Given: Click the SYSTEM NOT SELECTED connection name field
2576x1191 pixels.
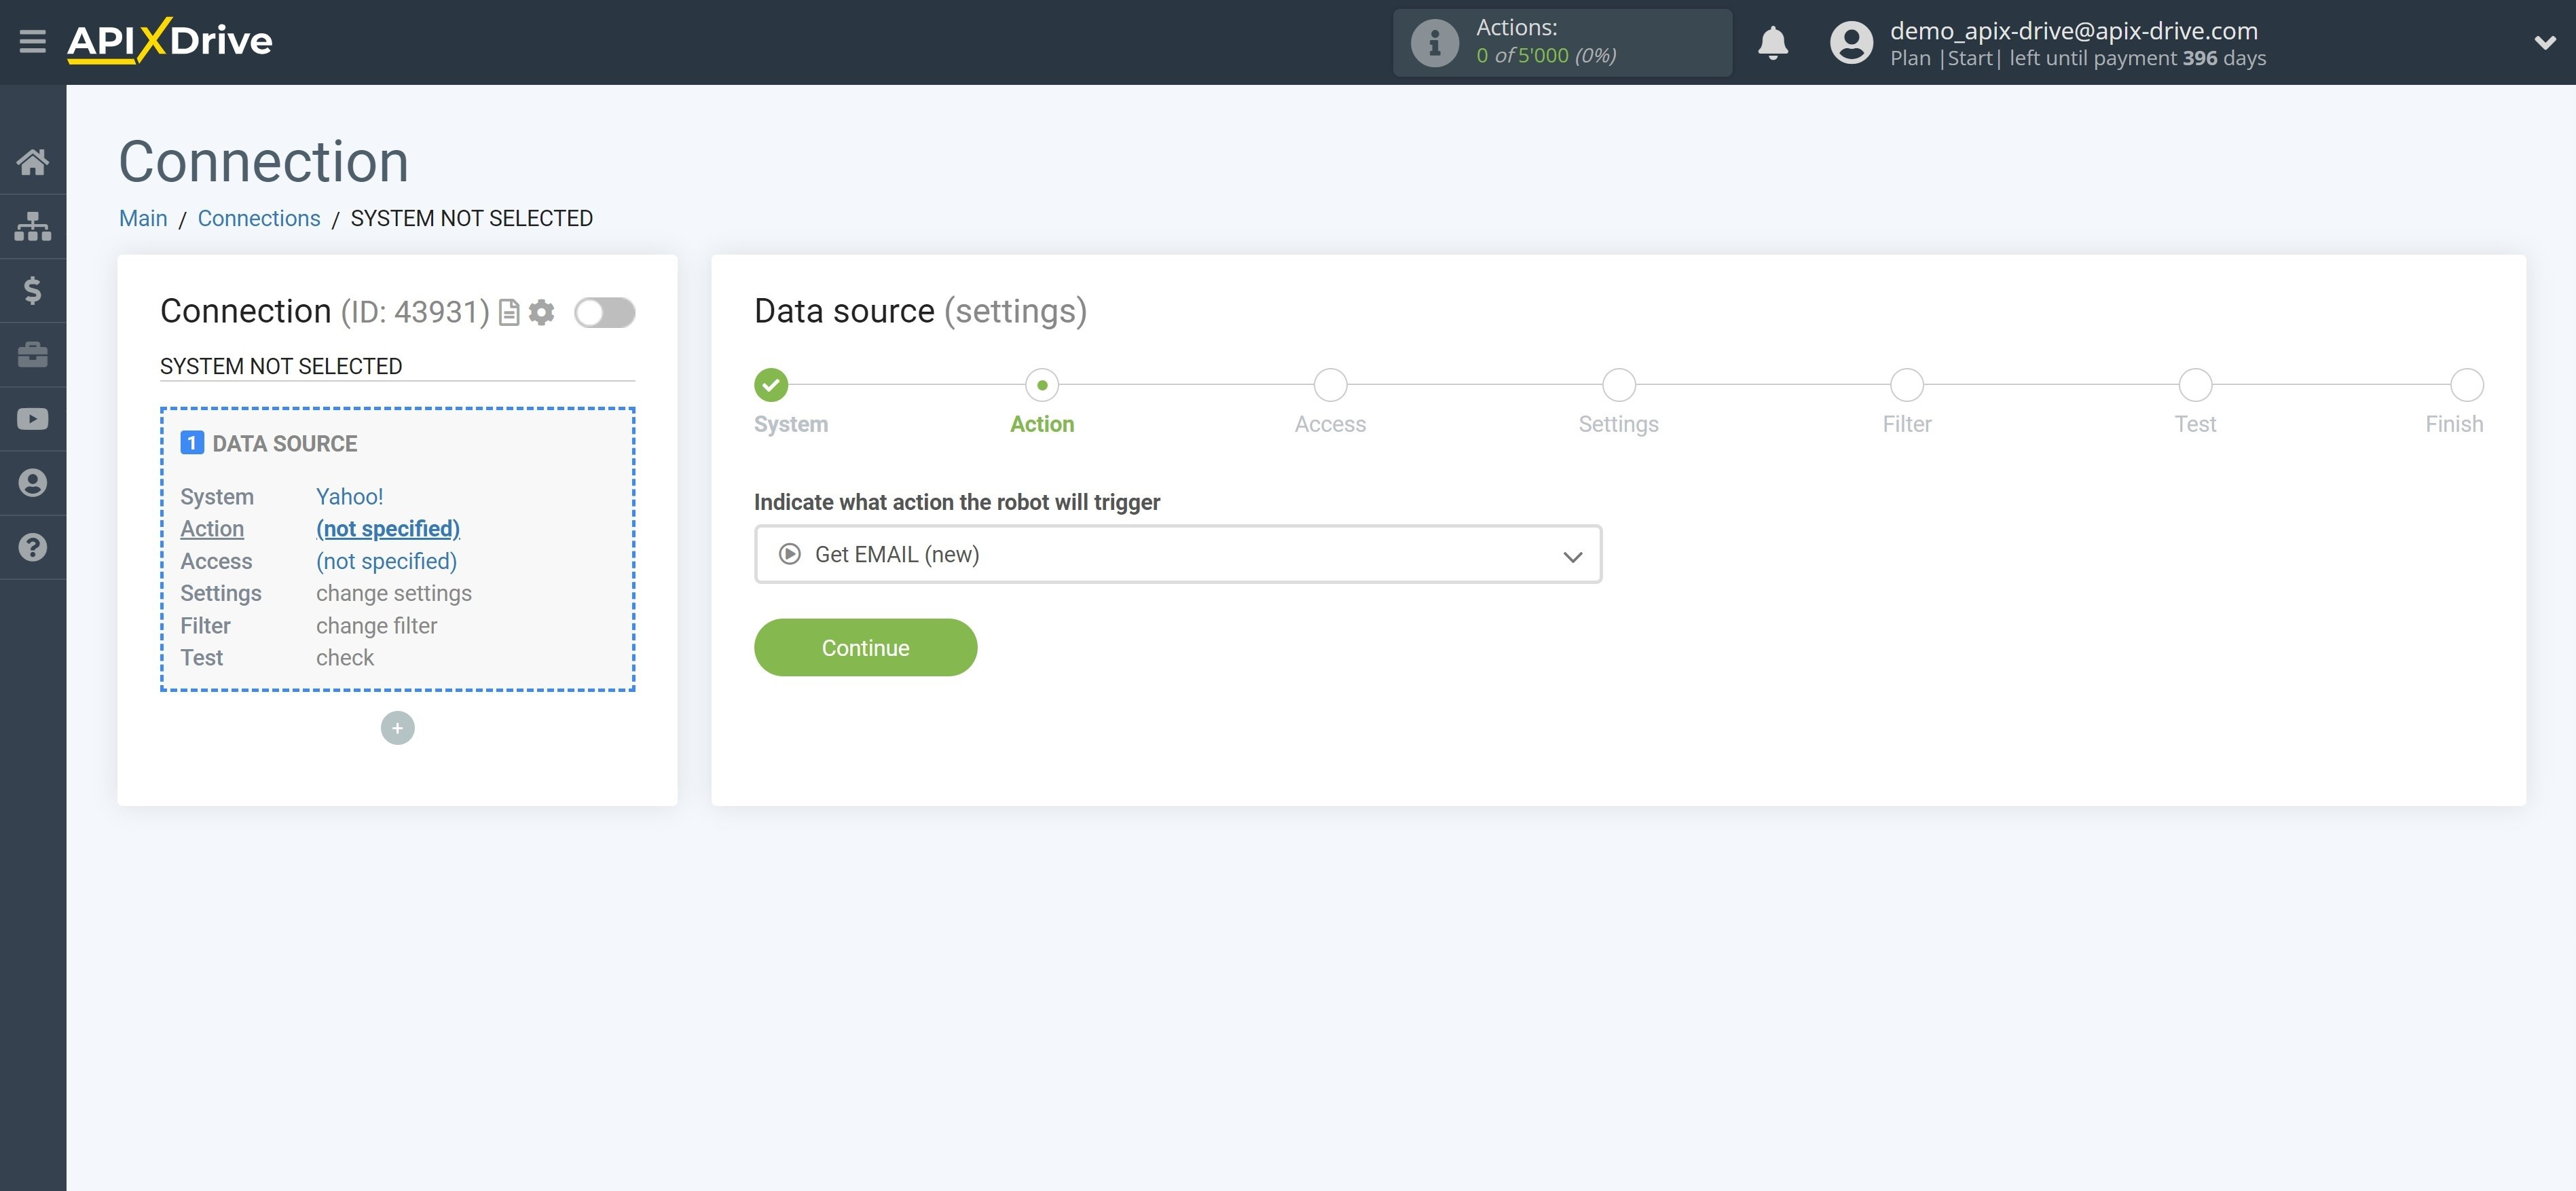Looking at the screenshot, I should [x=397, y=366].
